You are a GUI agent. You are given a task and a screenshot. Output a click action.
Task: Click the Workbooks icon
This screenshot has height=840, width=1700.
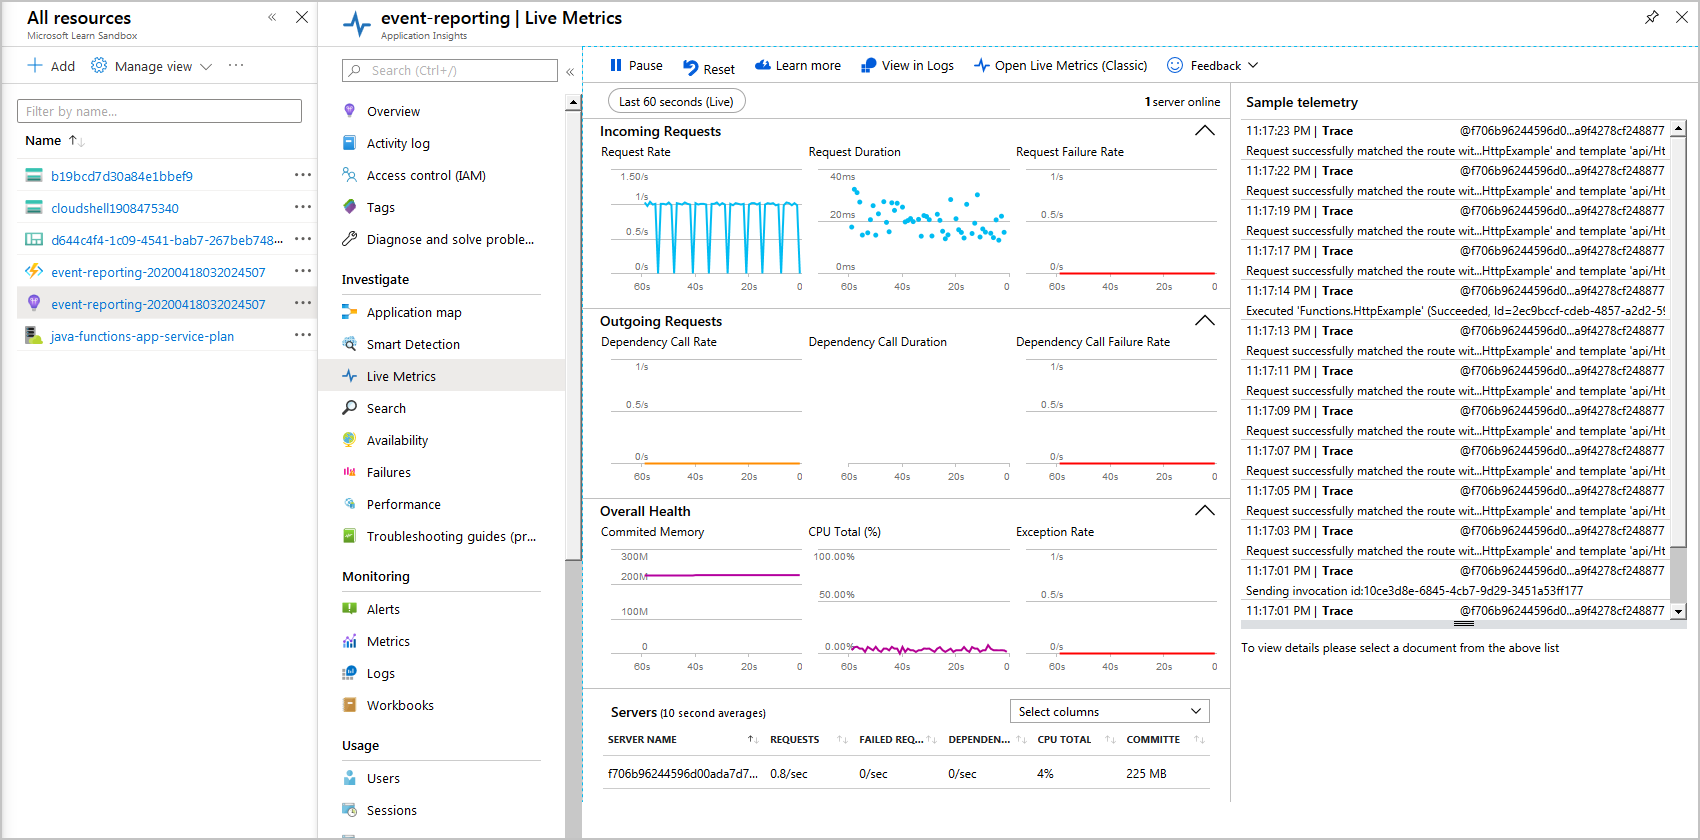pos(349,705)
